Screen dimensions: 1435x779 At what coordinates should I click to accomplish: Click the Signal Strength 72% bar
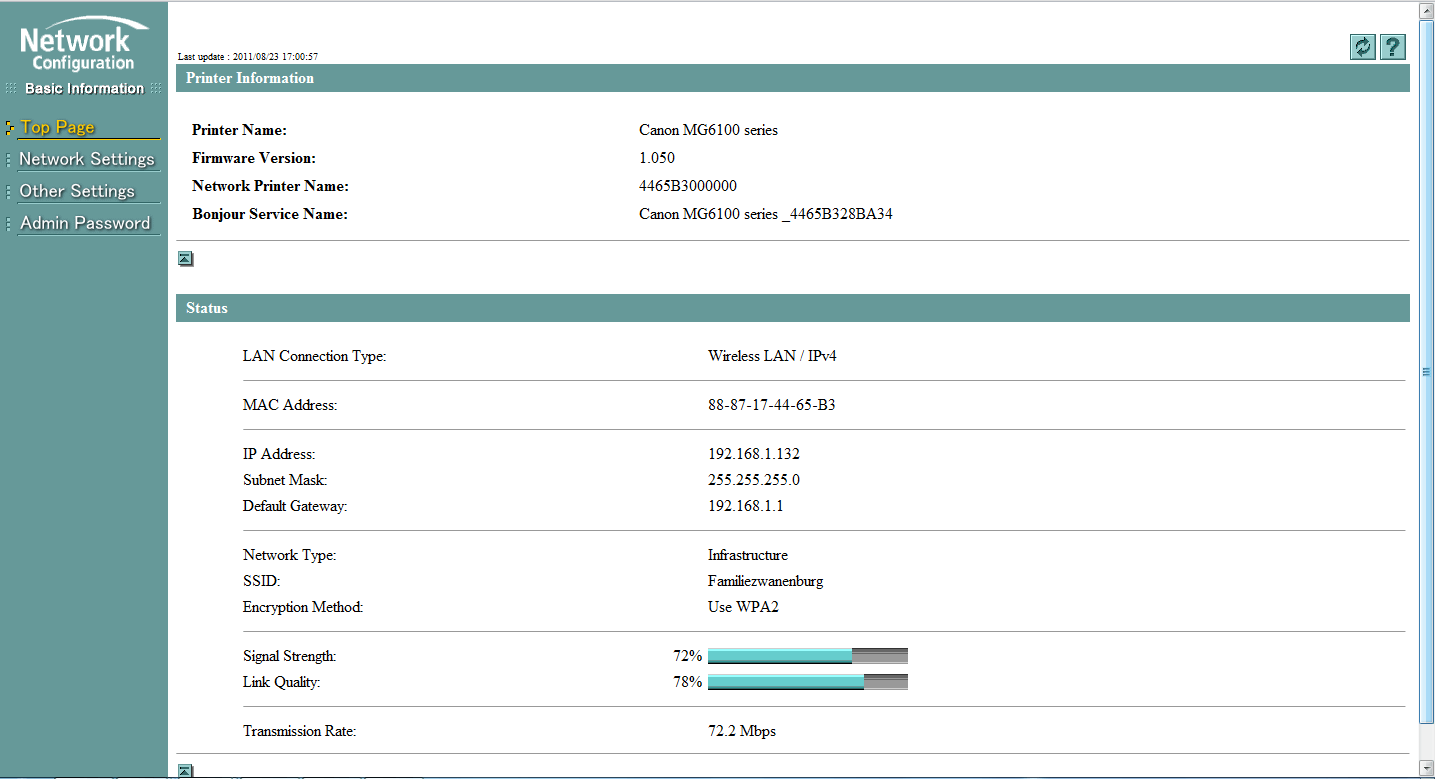coord(808,656)
